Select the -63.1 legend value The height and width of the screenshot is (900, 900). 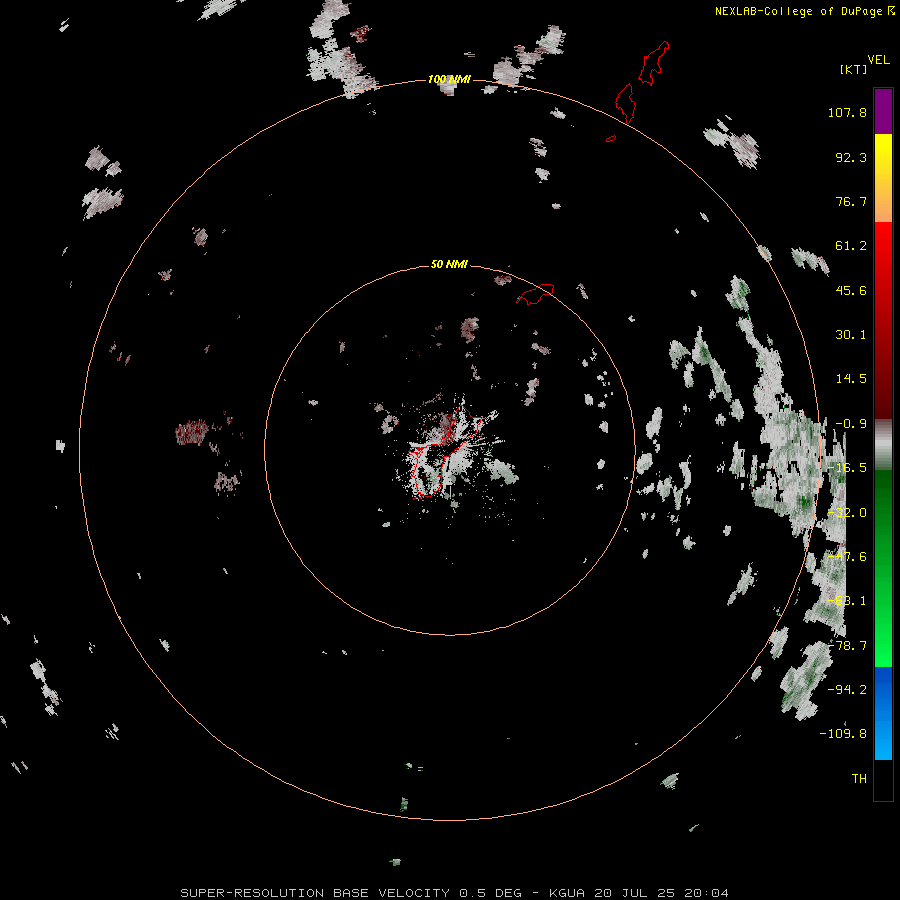[x=847, y=601]
